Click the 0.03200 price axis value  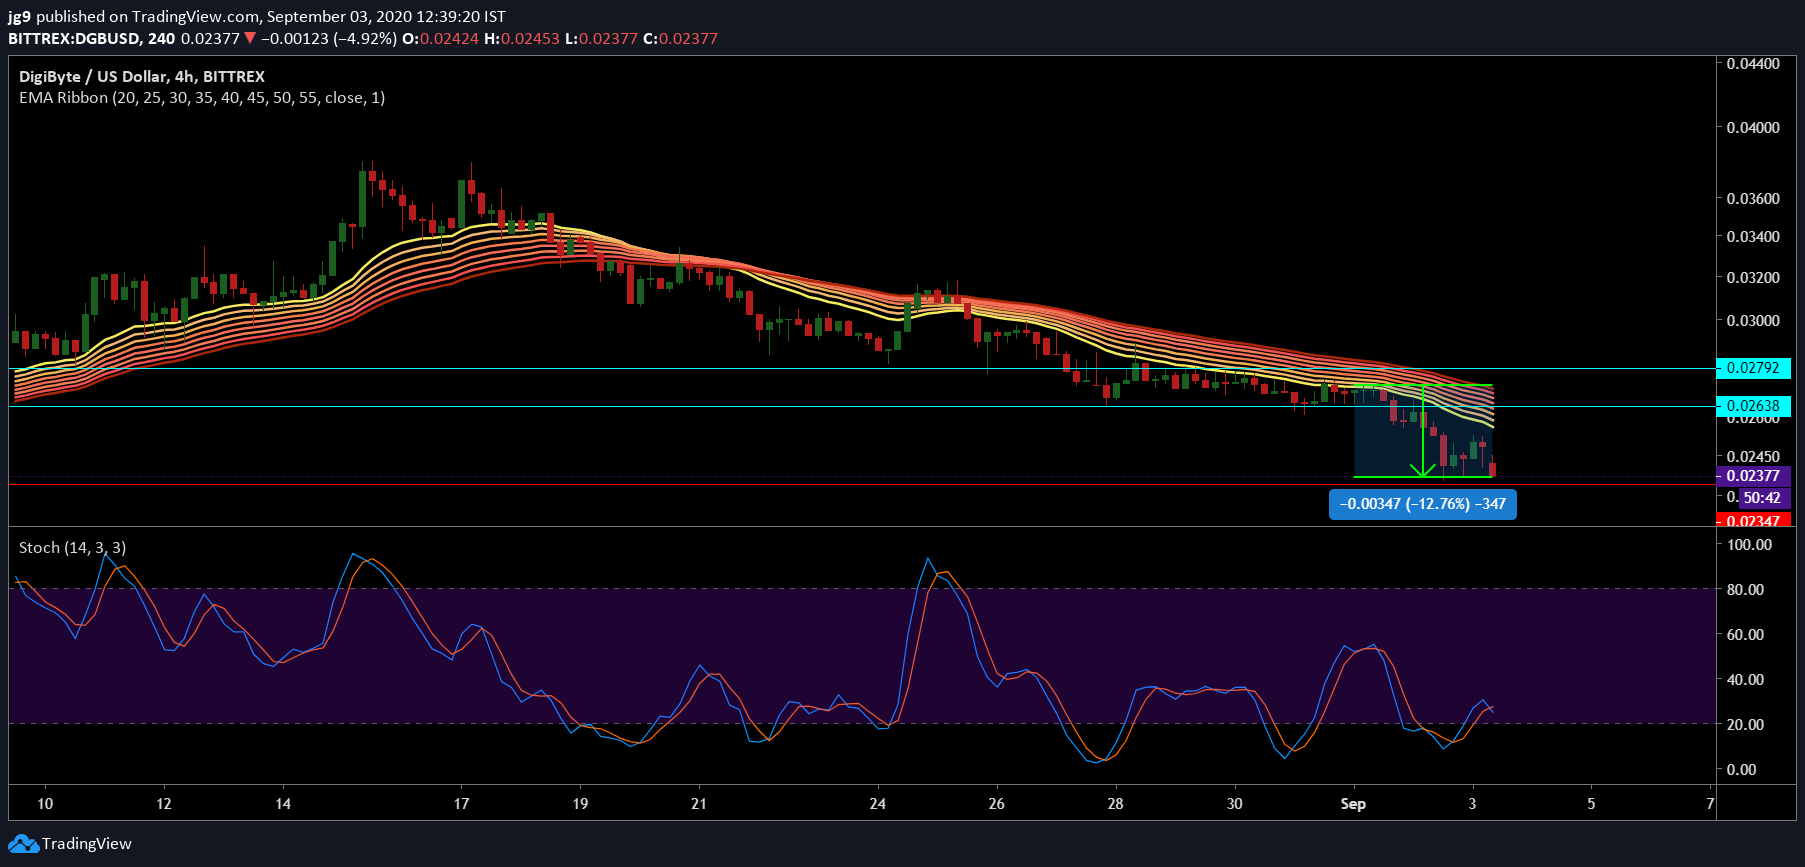click(x=1753, y=278)
